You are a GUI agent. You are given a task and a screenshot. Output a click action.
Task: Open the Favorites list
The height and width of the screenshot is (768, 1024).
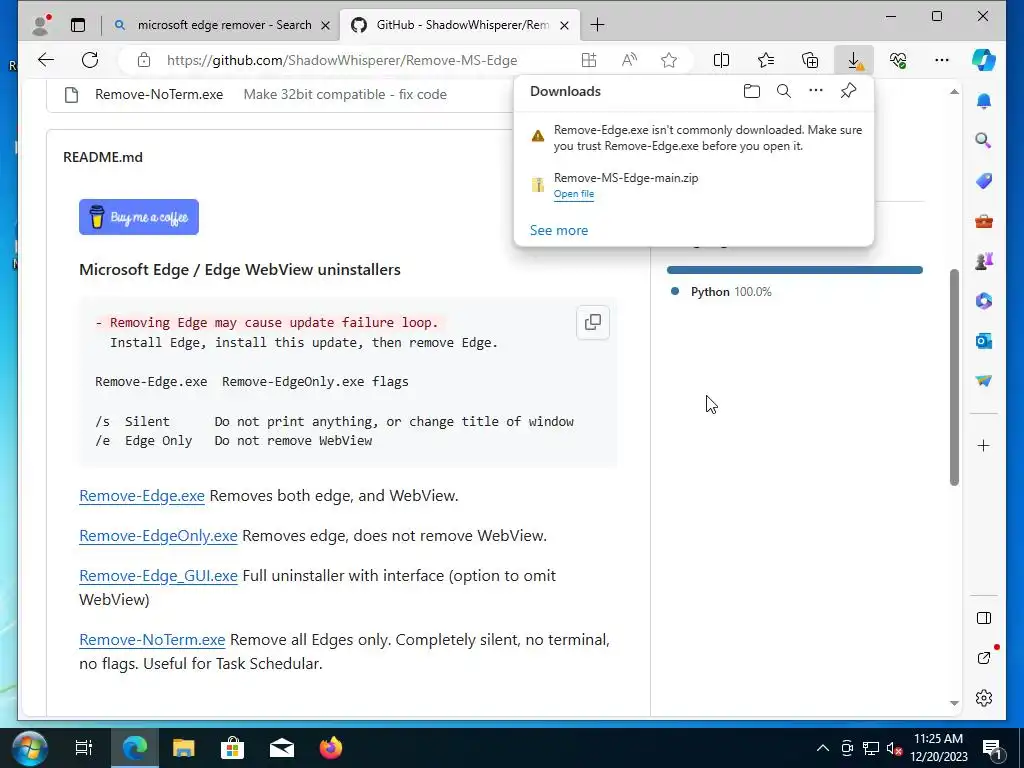coord(766,60)
